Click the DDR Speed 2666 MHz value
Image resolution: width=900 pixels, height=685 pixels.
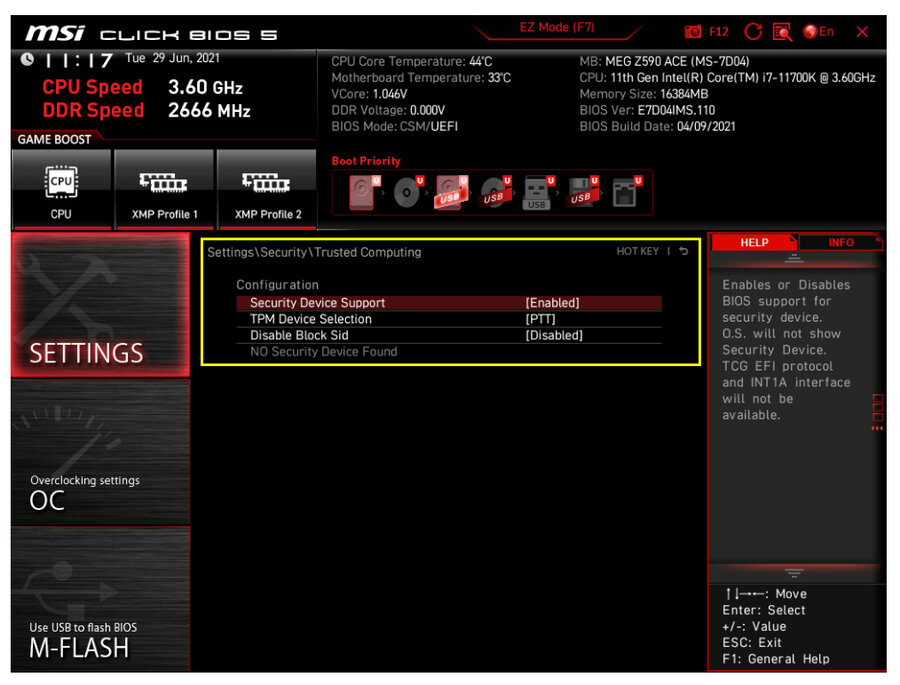209,110
